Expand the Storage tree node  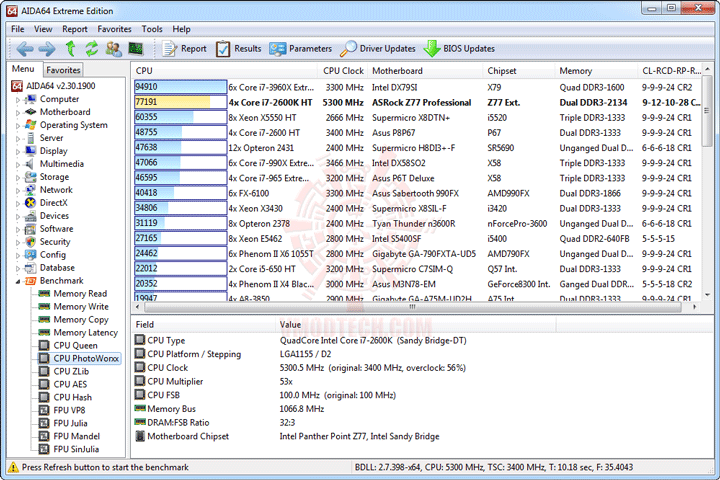coord(18,177)
